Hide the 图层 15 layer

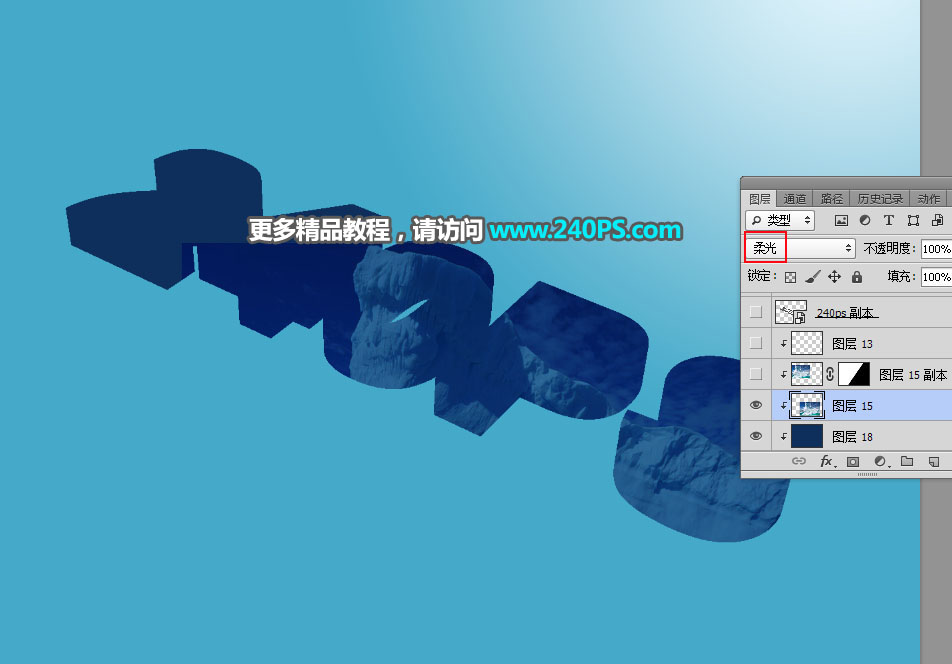tap(756, 405)
